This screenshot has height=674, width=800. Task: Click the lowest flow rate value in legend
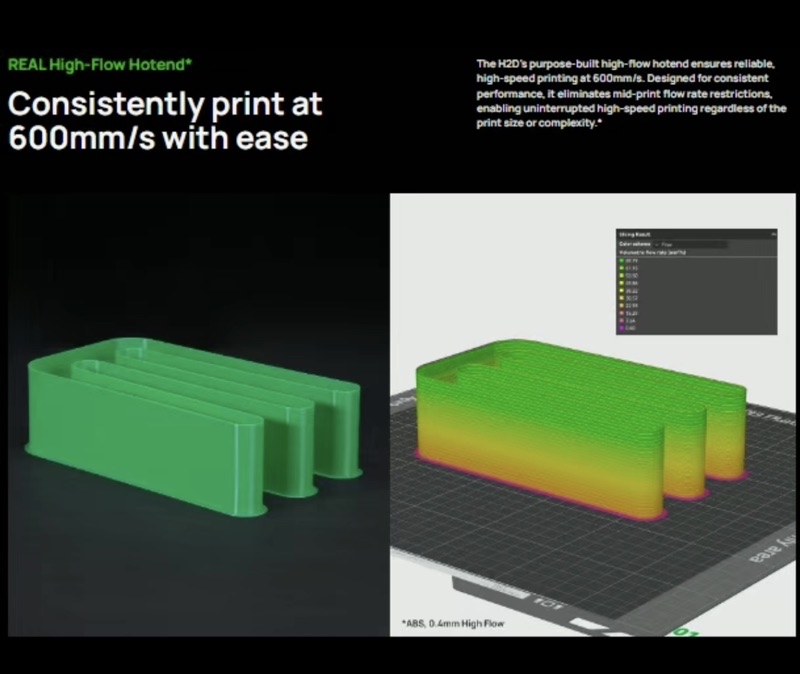(x=632, y=328)
